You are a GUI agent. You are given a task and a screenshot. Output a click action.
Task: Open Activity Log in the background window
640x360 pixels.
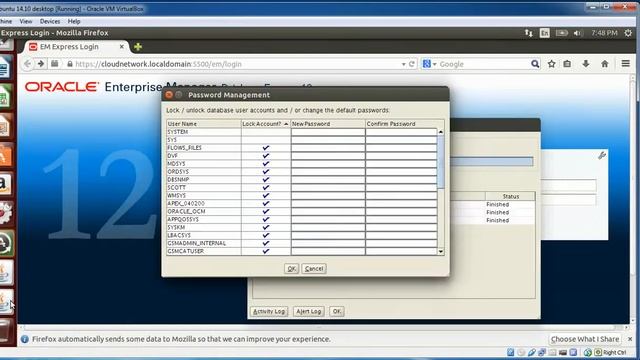(269, 311)
